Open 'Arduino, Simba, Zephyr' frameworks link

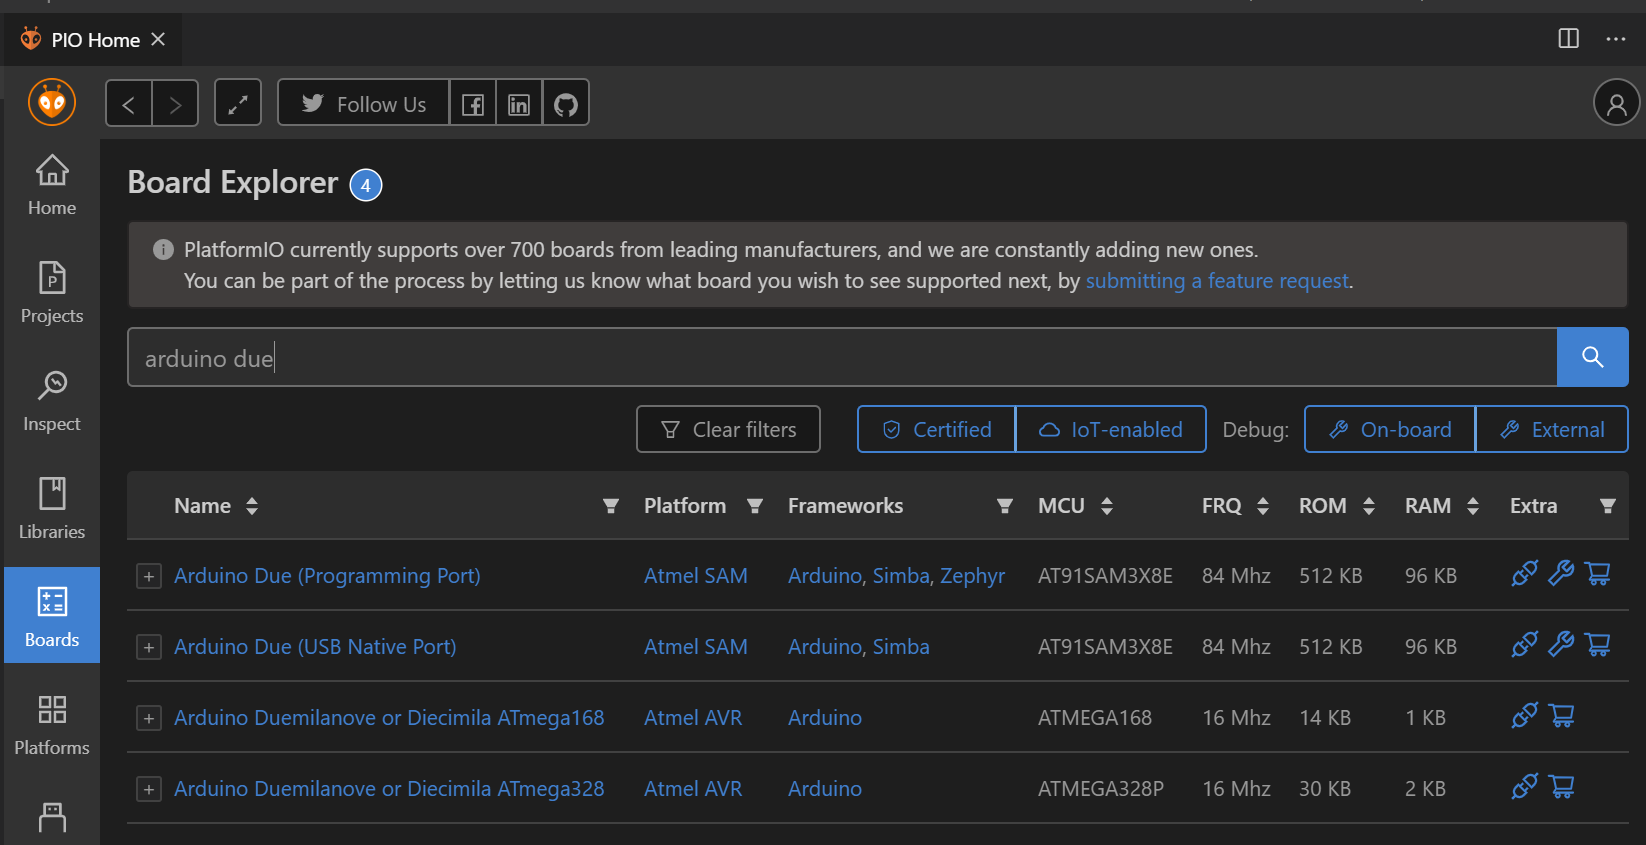[x=896, y=576]
